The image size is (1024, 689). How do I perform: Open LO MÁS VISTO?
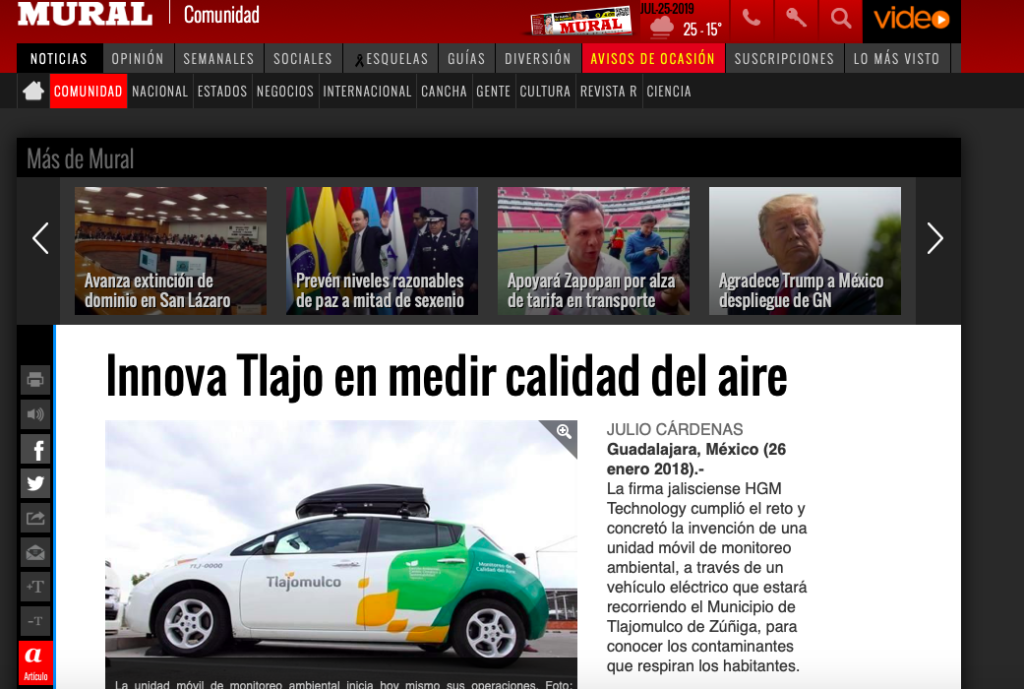(x=897, y=59)
